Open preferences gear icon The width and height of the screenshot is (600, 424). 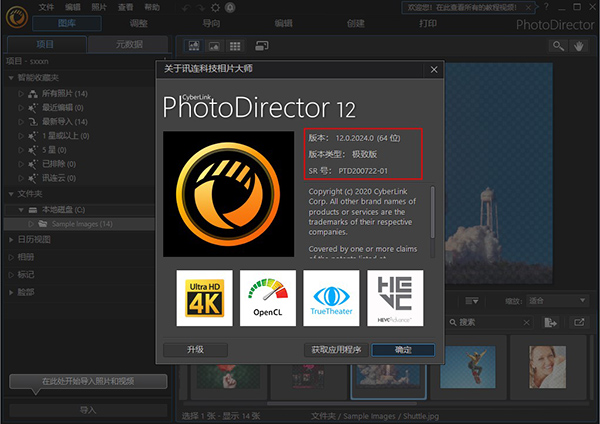pyautogui.click(x=215, y=8)
